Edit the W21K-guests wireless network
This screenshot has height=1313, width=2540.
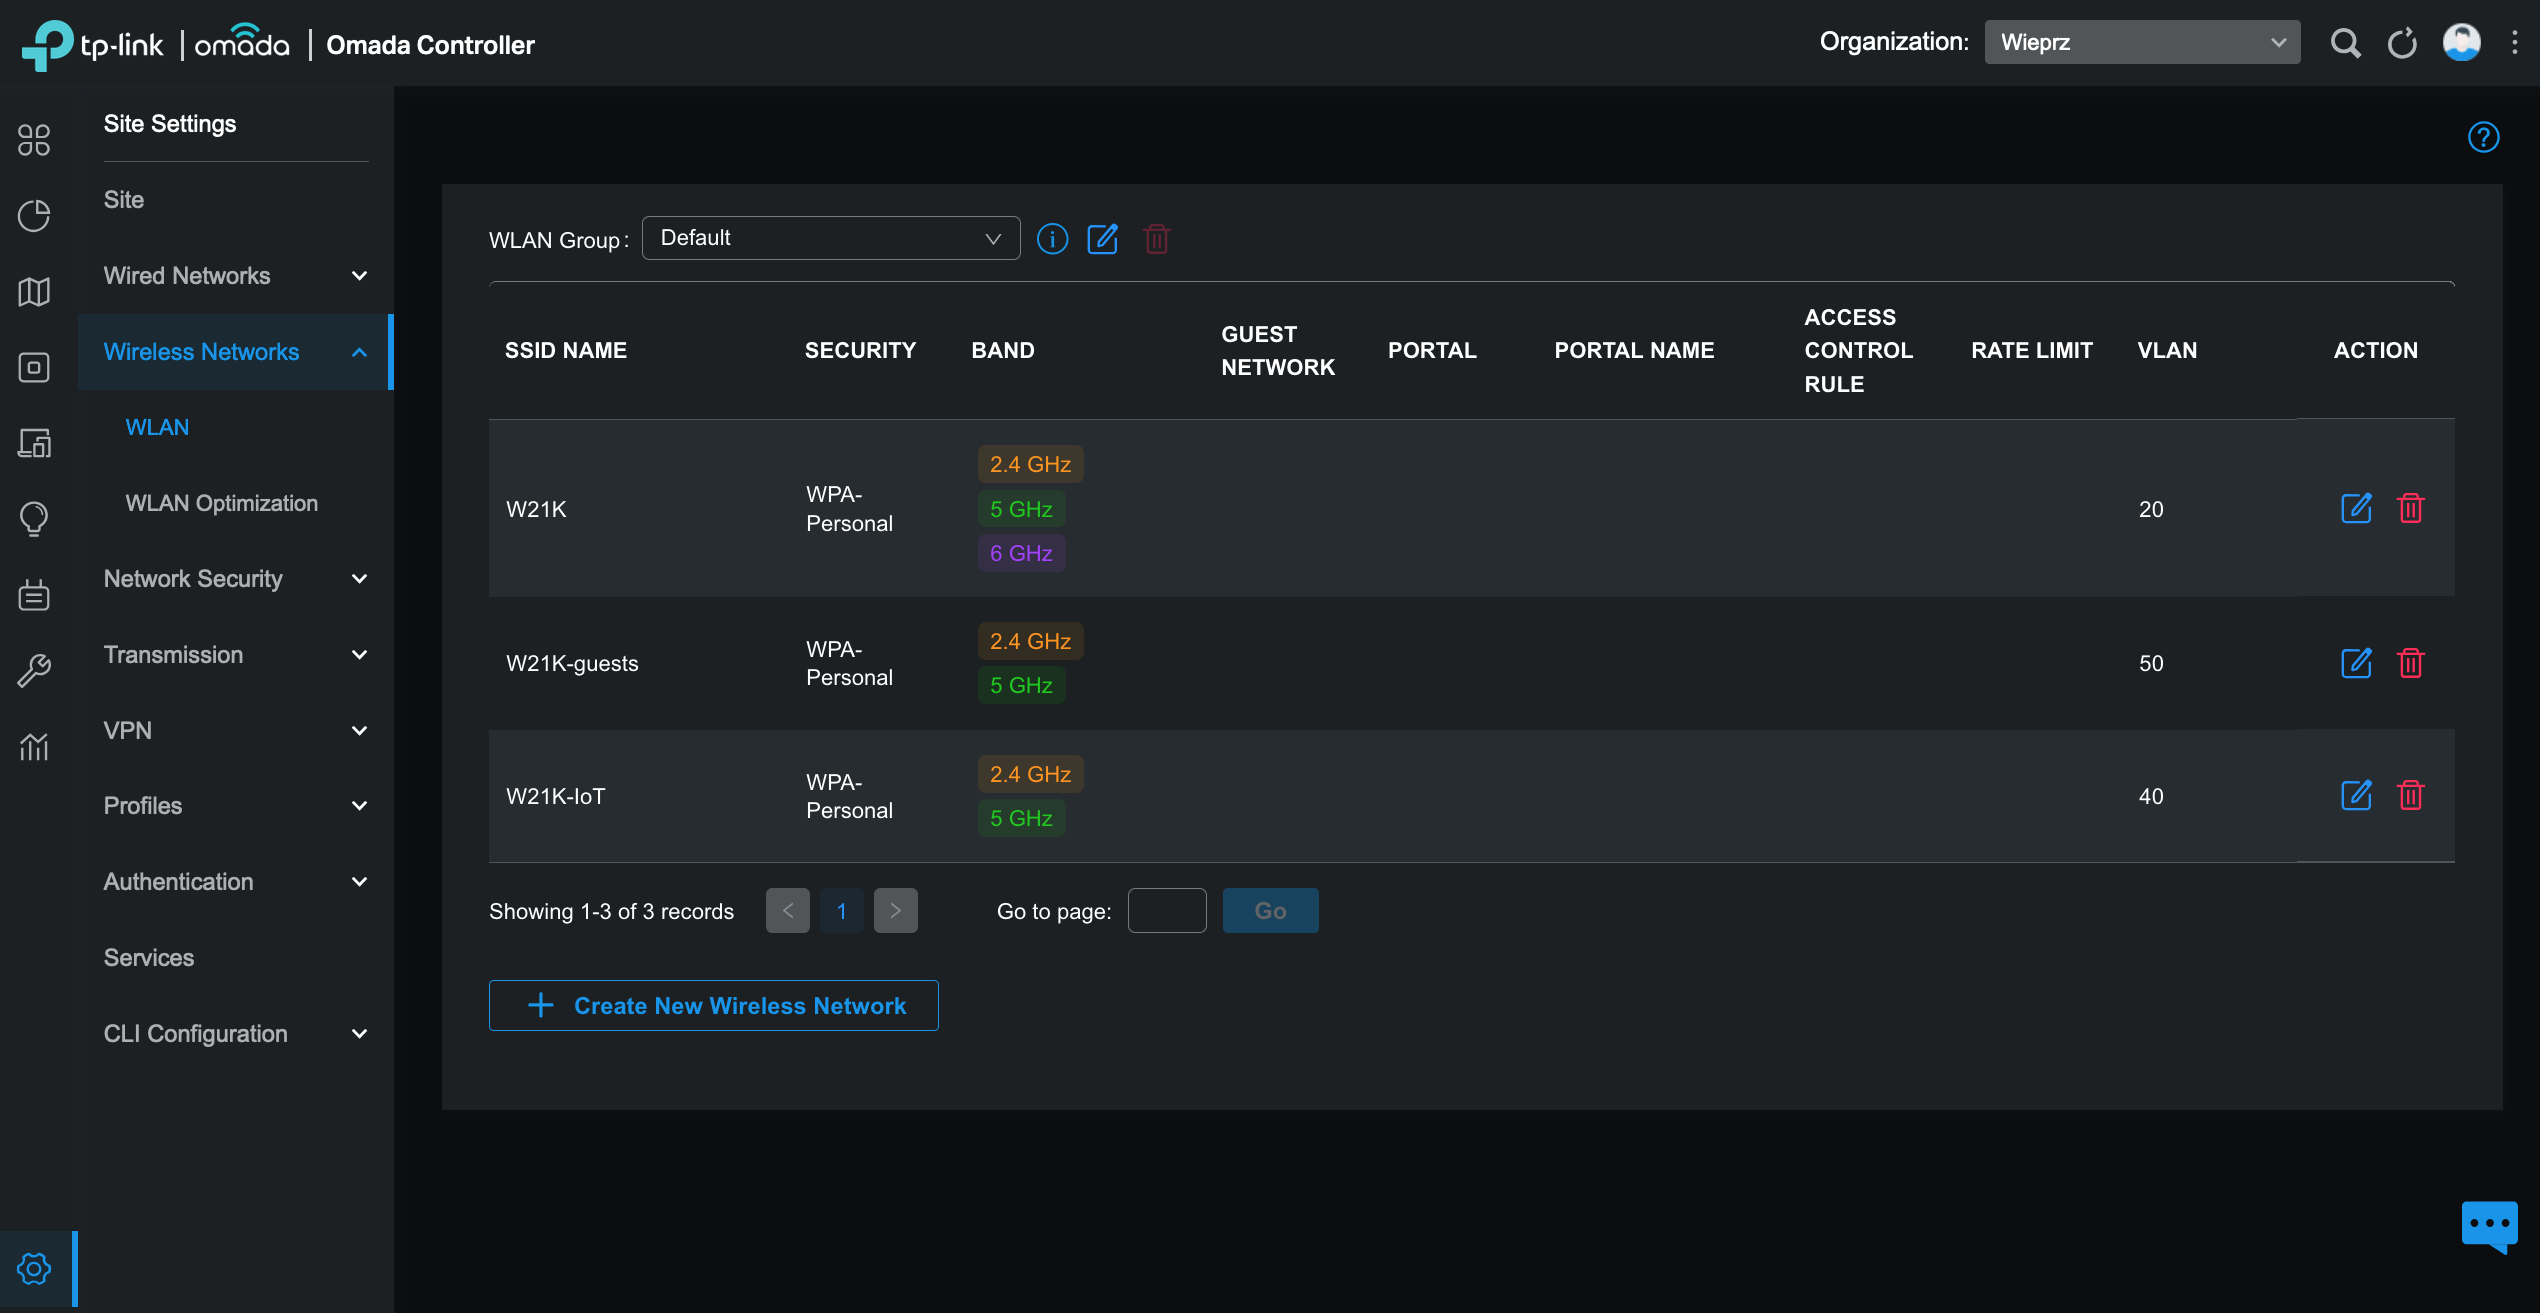(x=2356, y=663)
